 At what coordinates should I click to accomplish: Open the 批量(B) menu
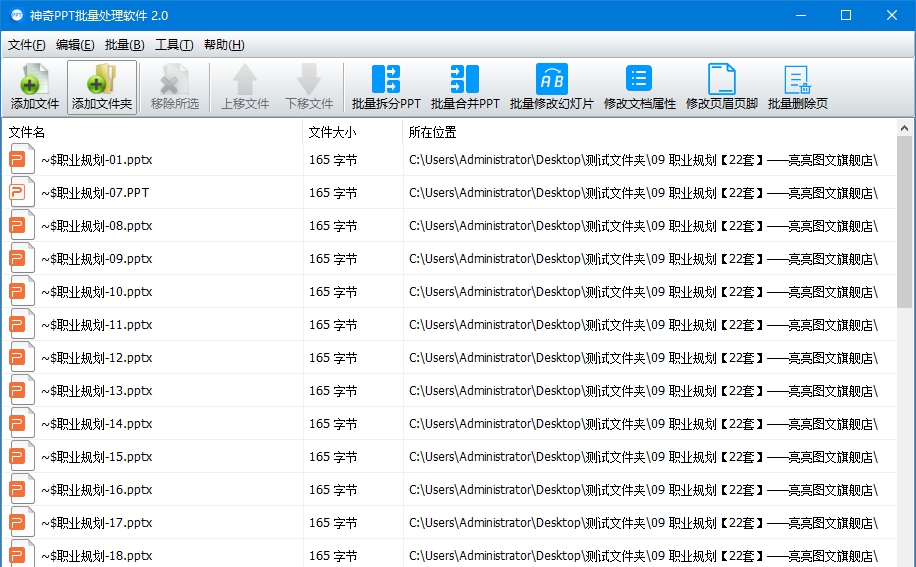point(124,45)
